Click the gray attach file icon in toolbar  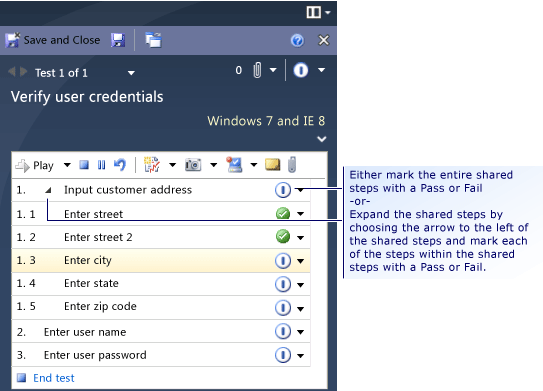tap(292, 165)
